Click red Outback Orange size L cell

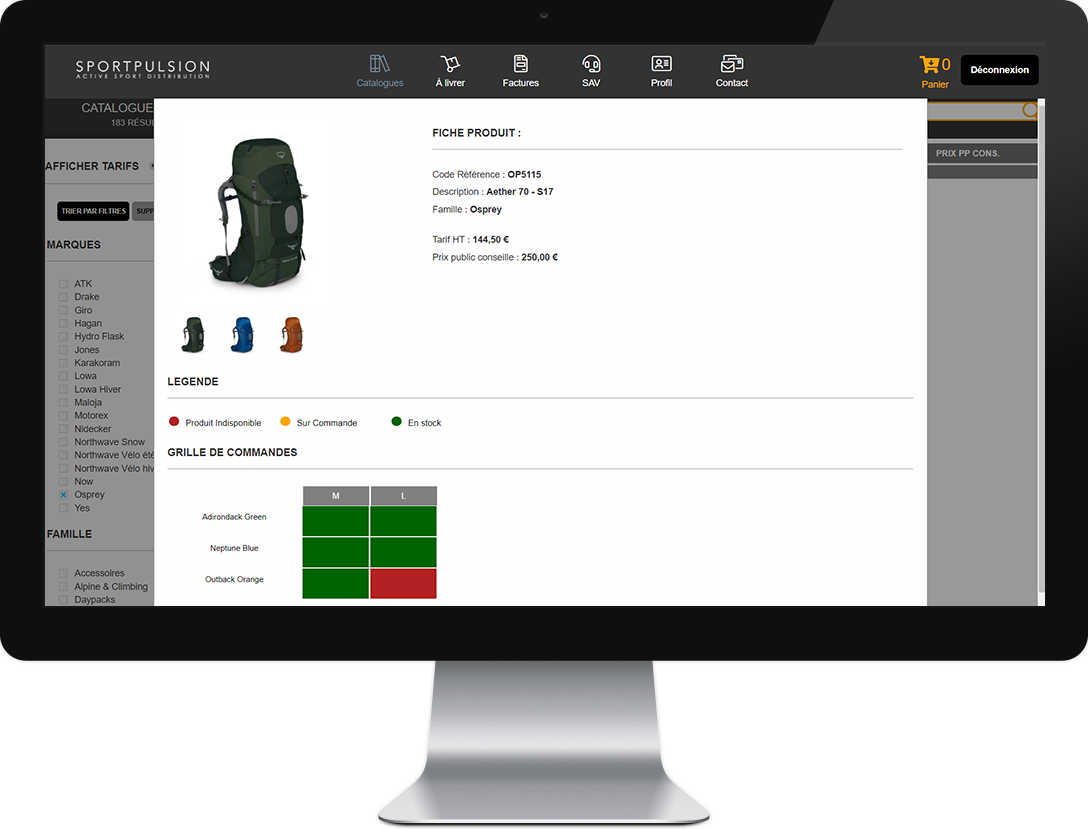pos(404,583)
